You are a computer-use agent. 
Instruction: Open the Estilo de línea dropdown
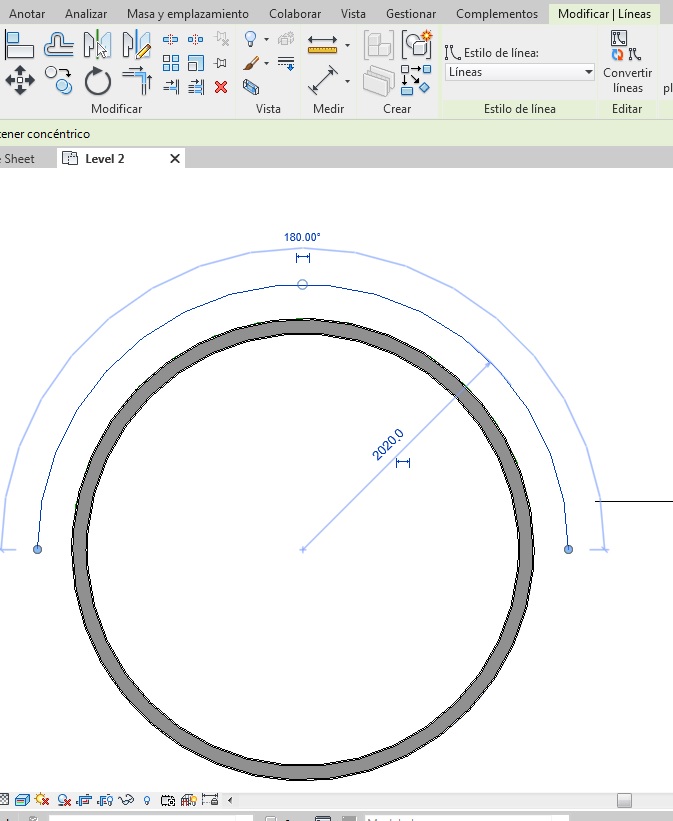click(x=519, y=72)
